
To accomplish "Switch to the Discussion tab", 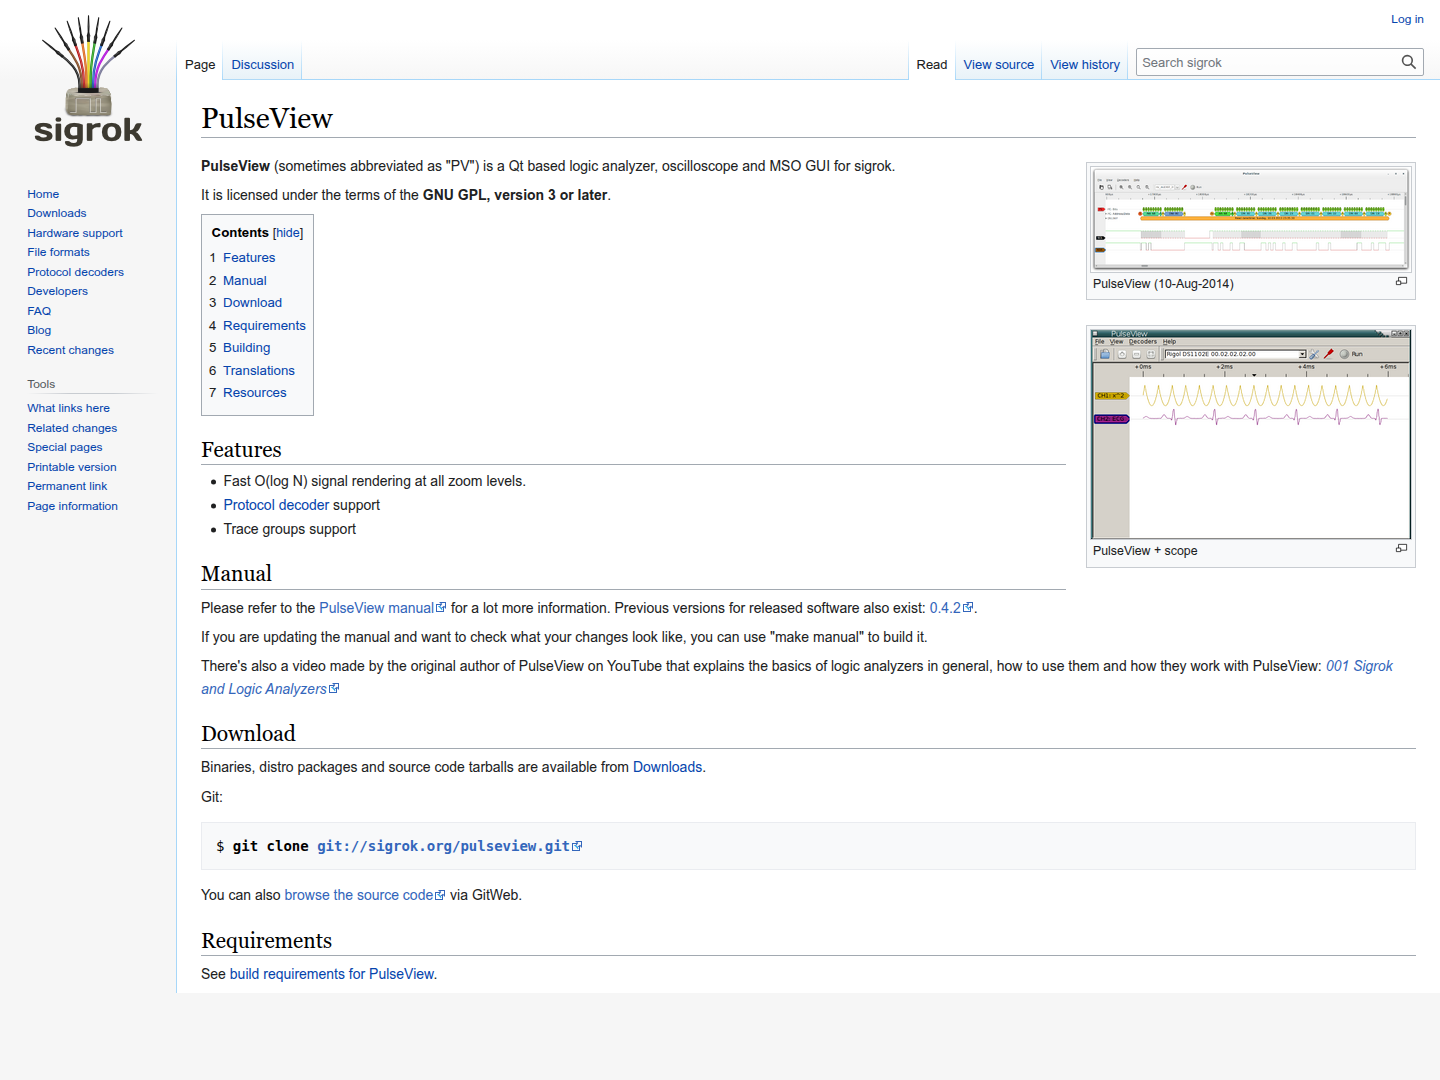I will click(263, 64).
